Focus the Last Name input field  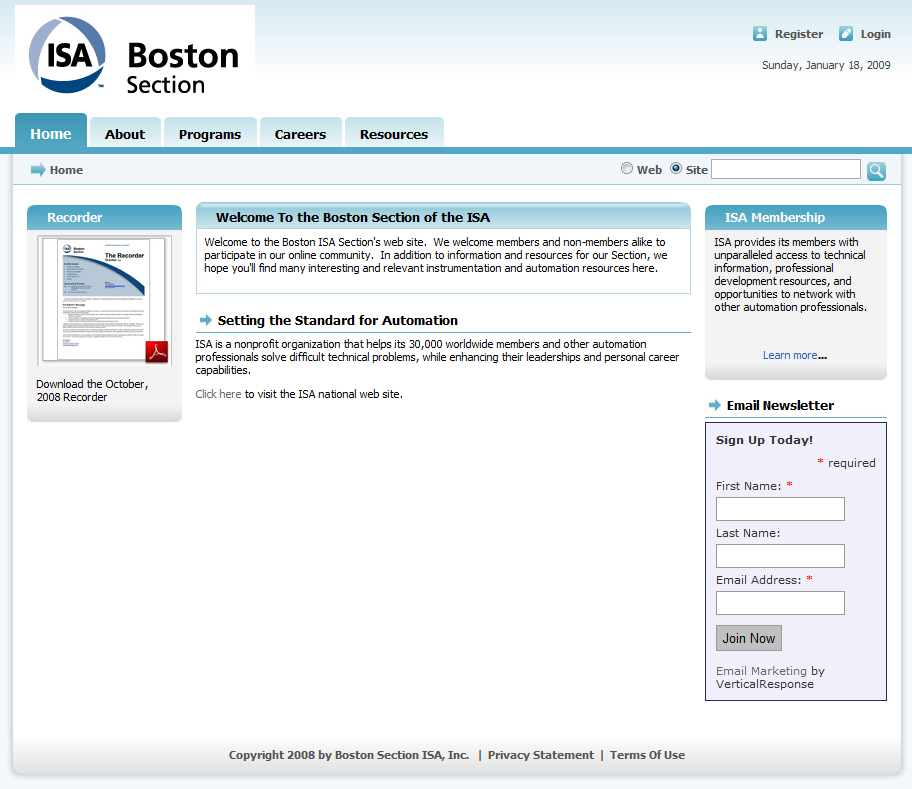(780, 556)
